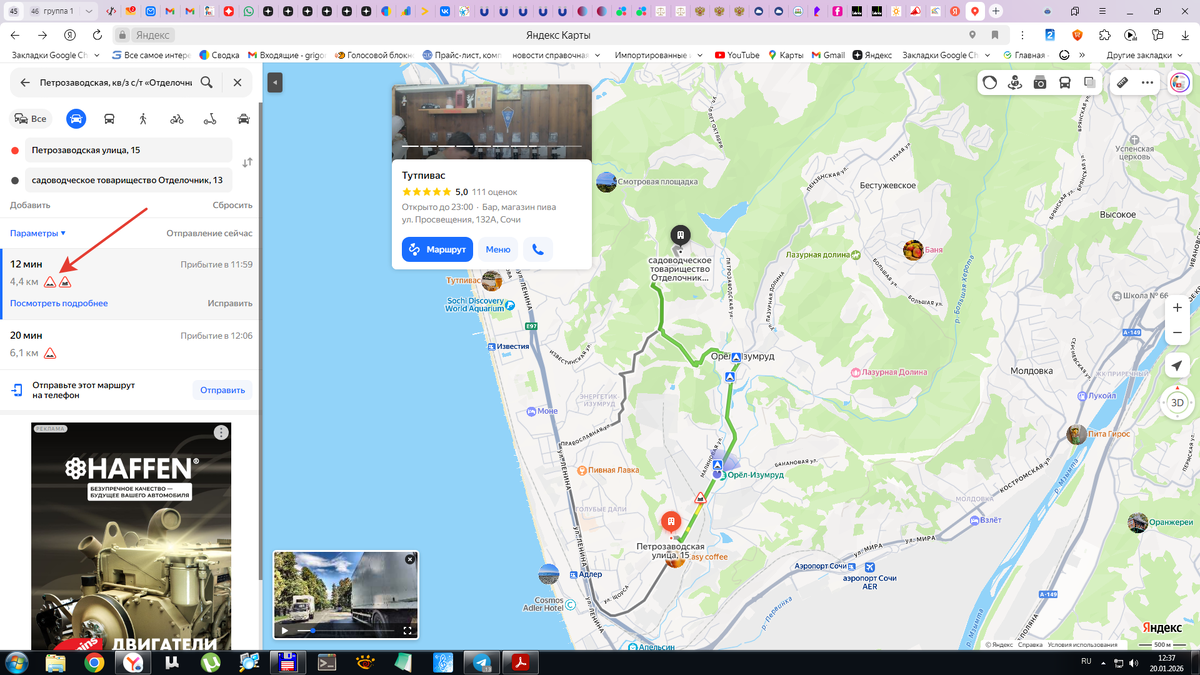Open Отправление сейчас departure time
This screenshot has width=1200, height=675.
209,233
